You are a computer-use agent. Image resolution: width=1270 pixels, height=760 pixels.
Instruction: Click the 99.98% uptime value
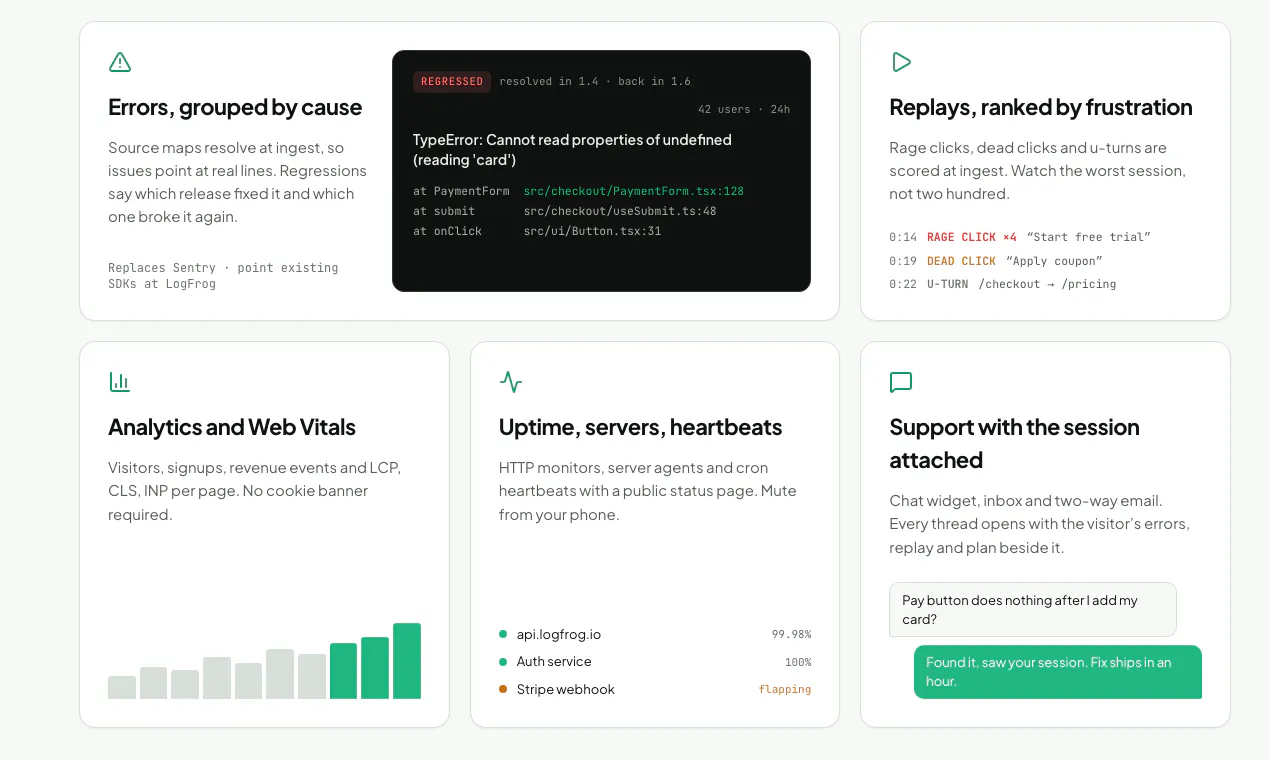pos(791,634)
